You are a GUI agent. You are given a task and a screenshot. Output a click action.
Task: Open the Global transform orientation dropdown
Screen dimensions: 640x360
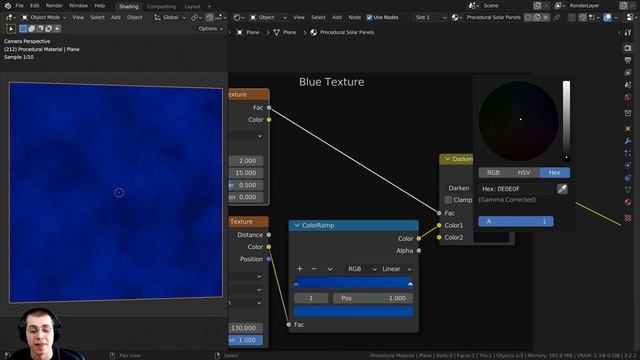coord(170,18)
